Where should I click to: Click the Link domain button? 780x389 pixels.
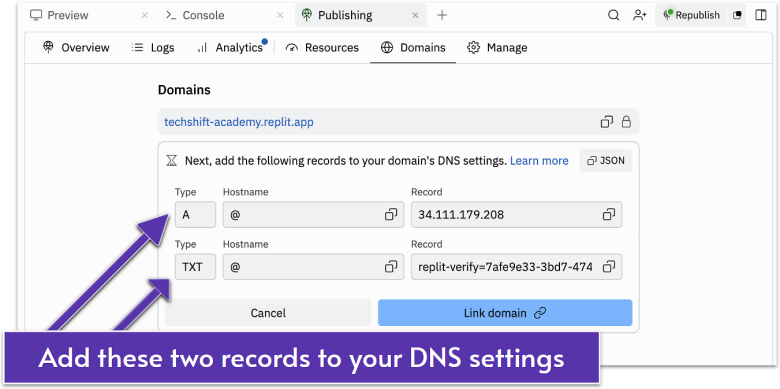pyautogui.click(x=505, y=313)
